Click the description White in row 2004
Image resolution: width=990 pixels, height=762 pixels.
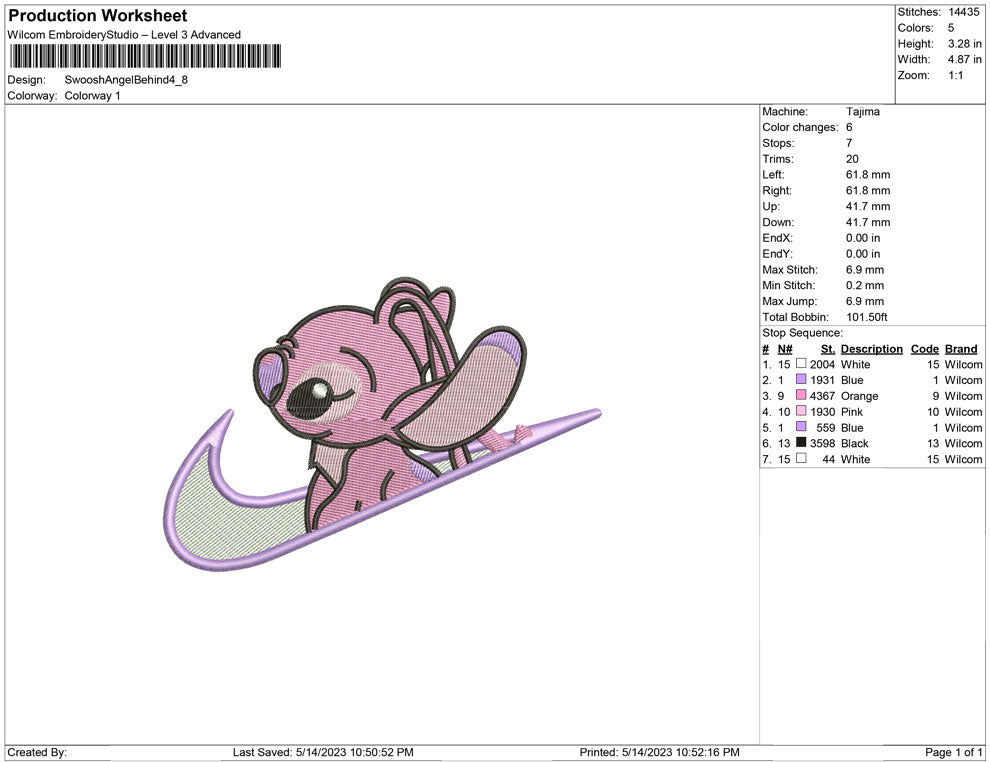(856, 364)
